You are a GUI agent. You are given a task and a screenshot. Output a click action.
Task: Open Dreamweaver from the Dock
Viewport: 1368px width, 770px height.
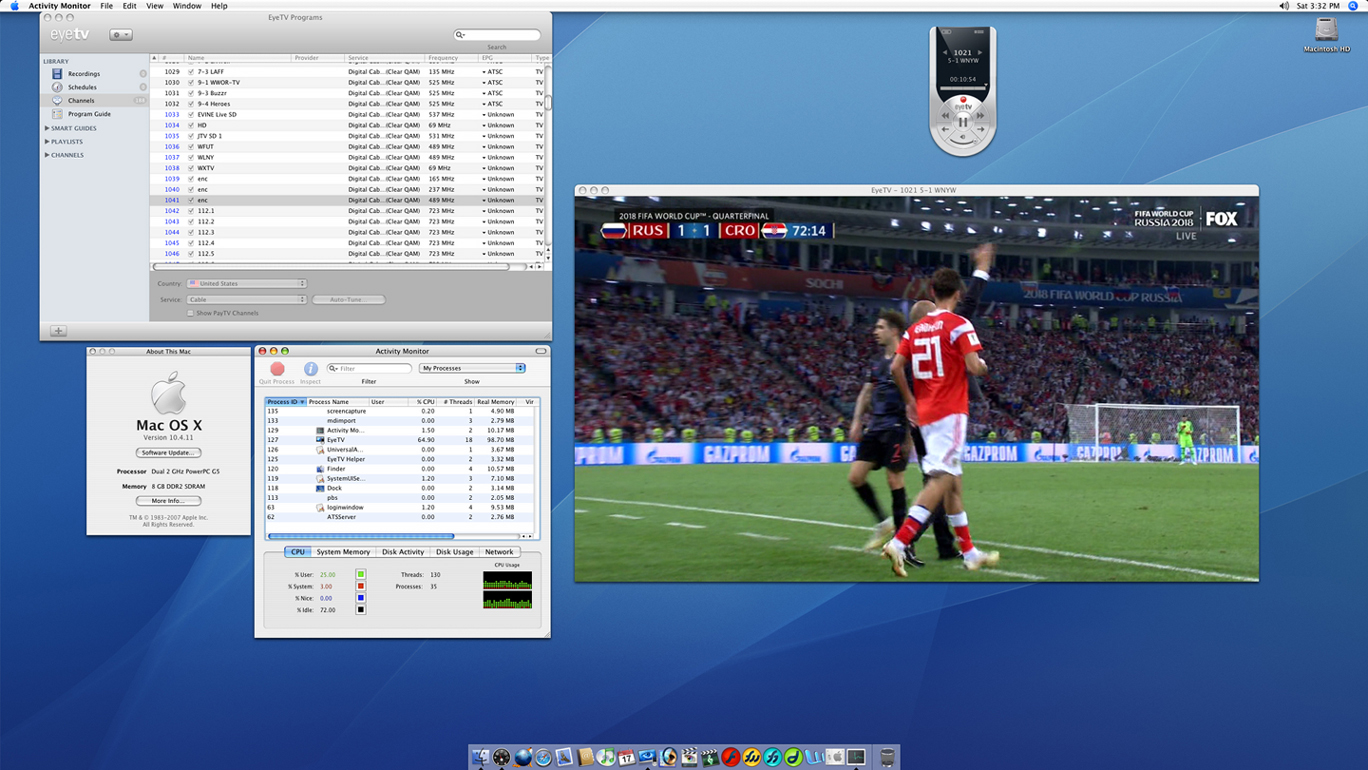(793, 757)
